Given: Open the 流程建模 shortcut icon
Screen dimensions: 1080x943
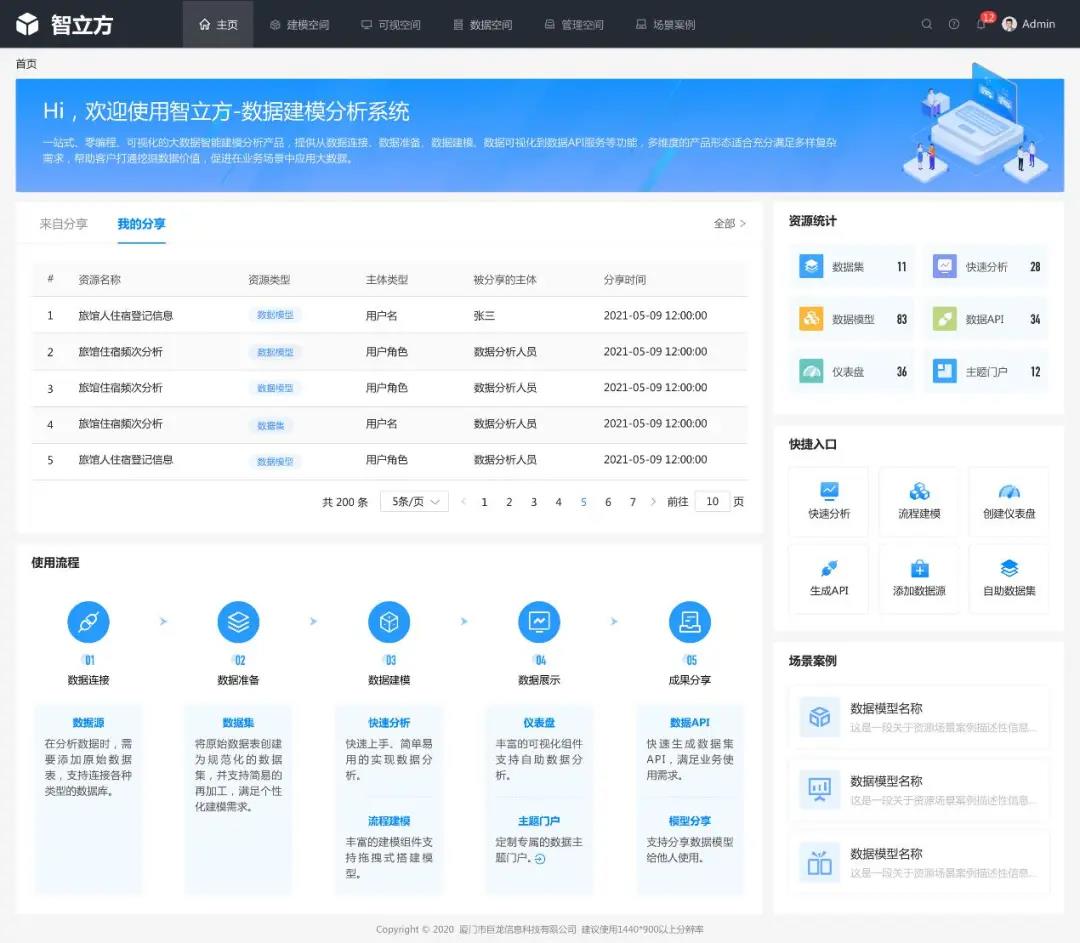Looking at the screenshot, I should pyautogui.click(x=919, y=491).
